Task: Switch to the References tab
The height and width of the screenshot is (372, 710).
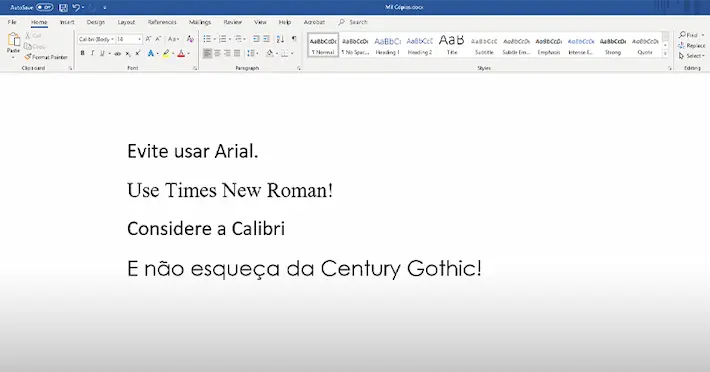Action: pos(162,22)
